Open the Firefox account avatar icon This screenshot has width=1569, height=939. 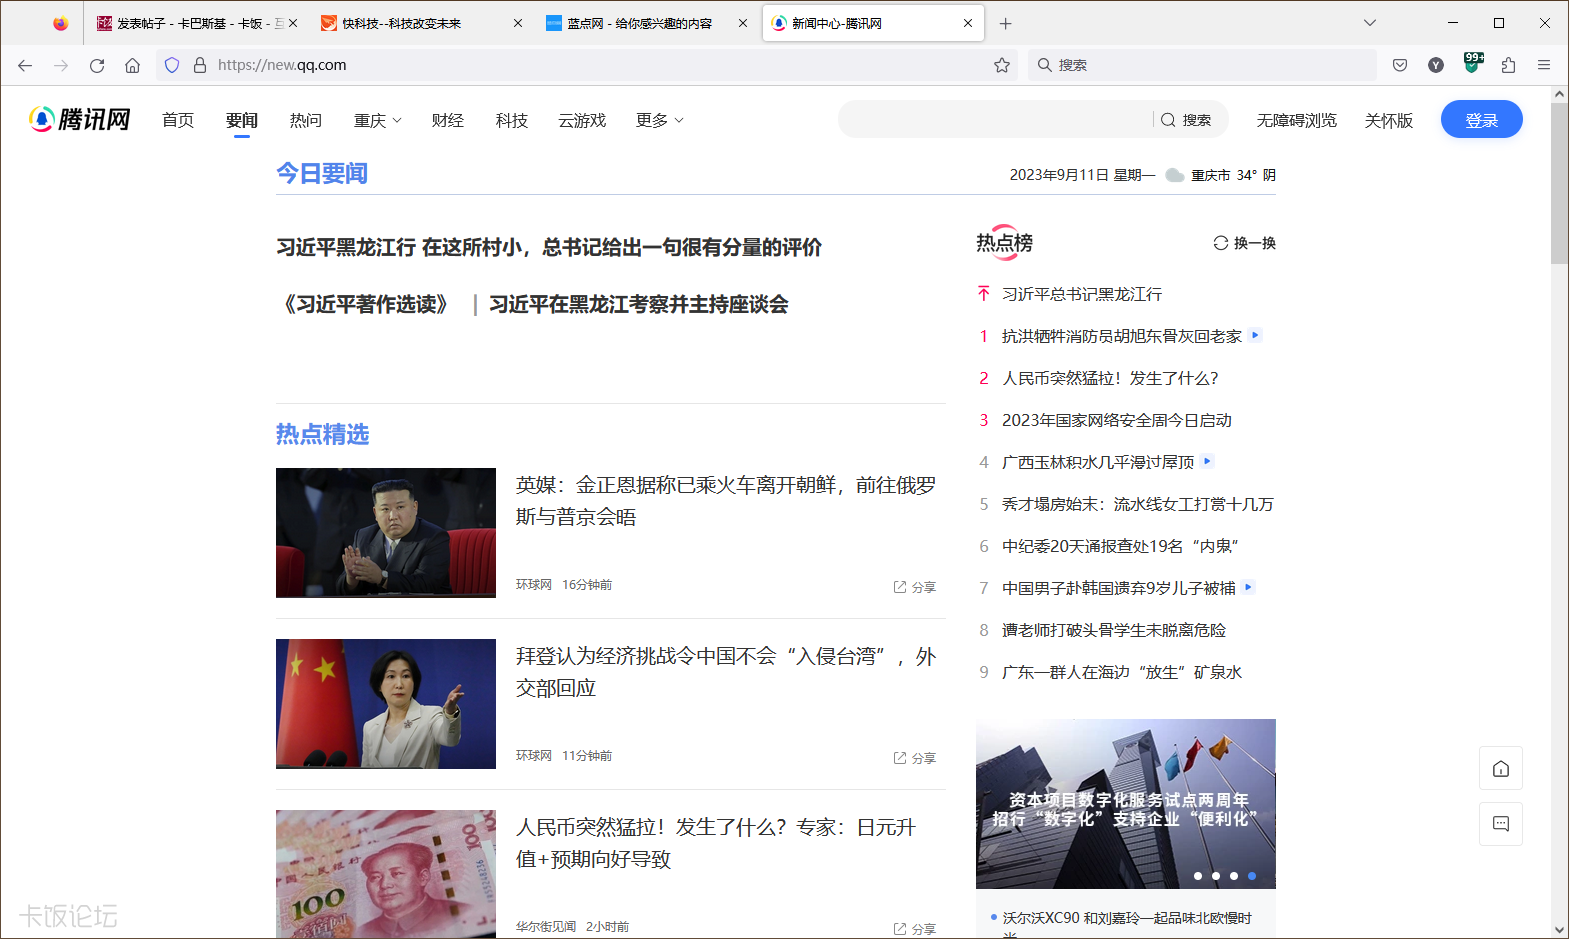coord(1436,65)
